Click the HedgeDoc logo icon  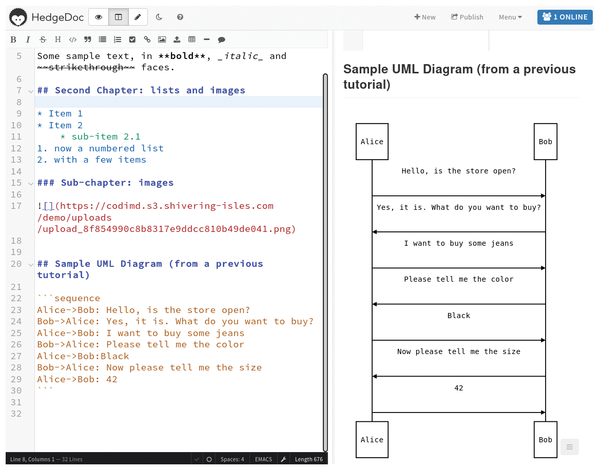coord(18,18)
